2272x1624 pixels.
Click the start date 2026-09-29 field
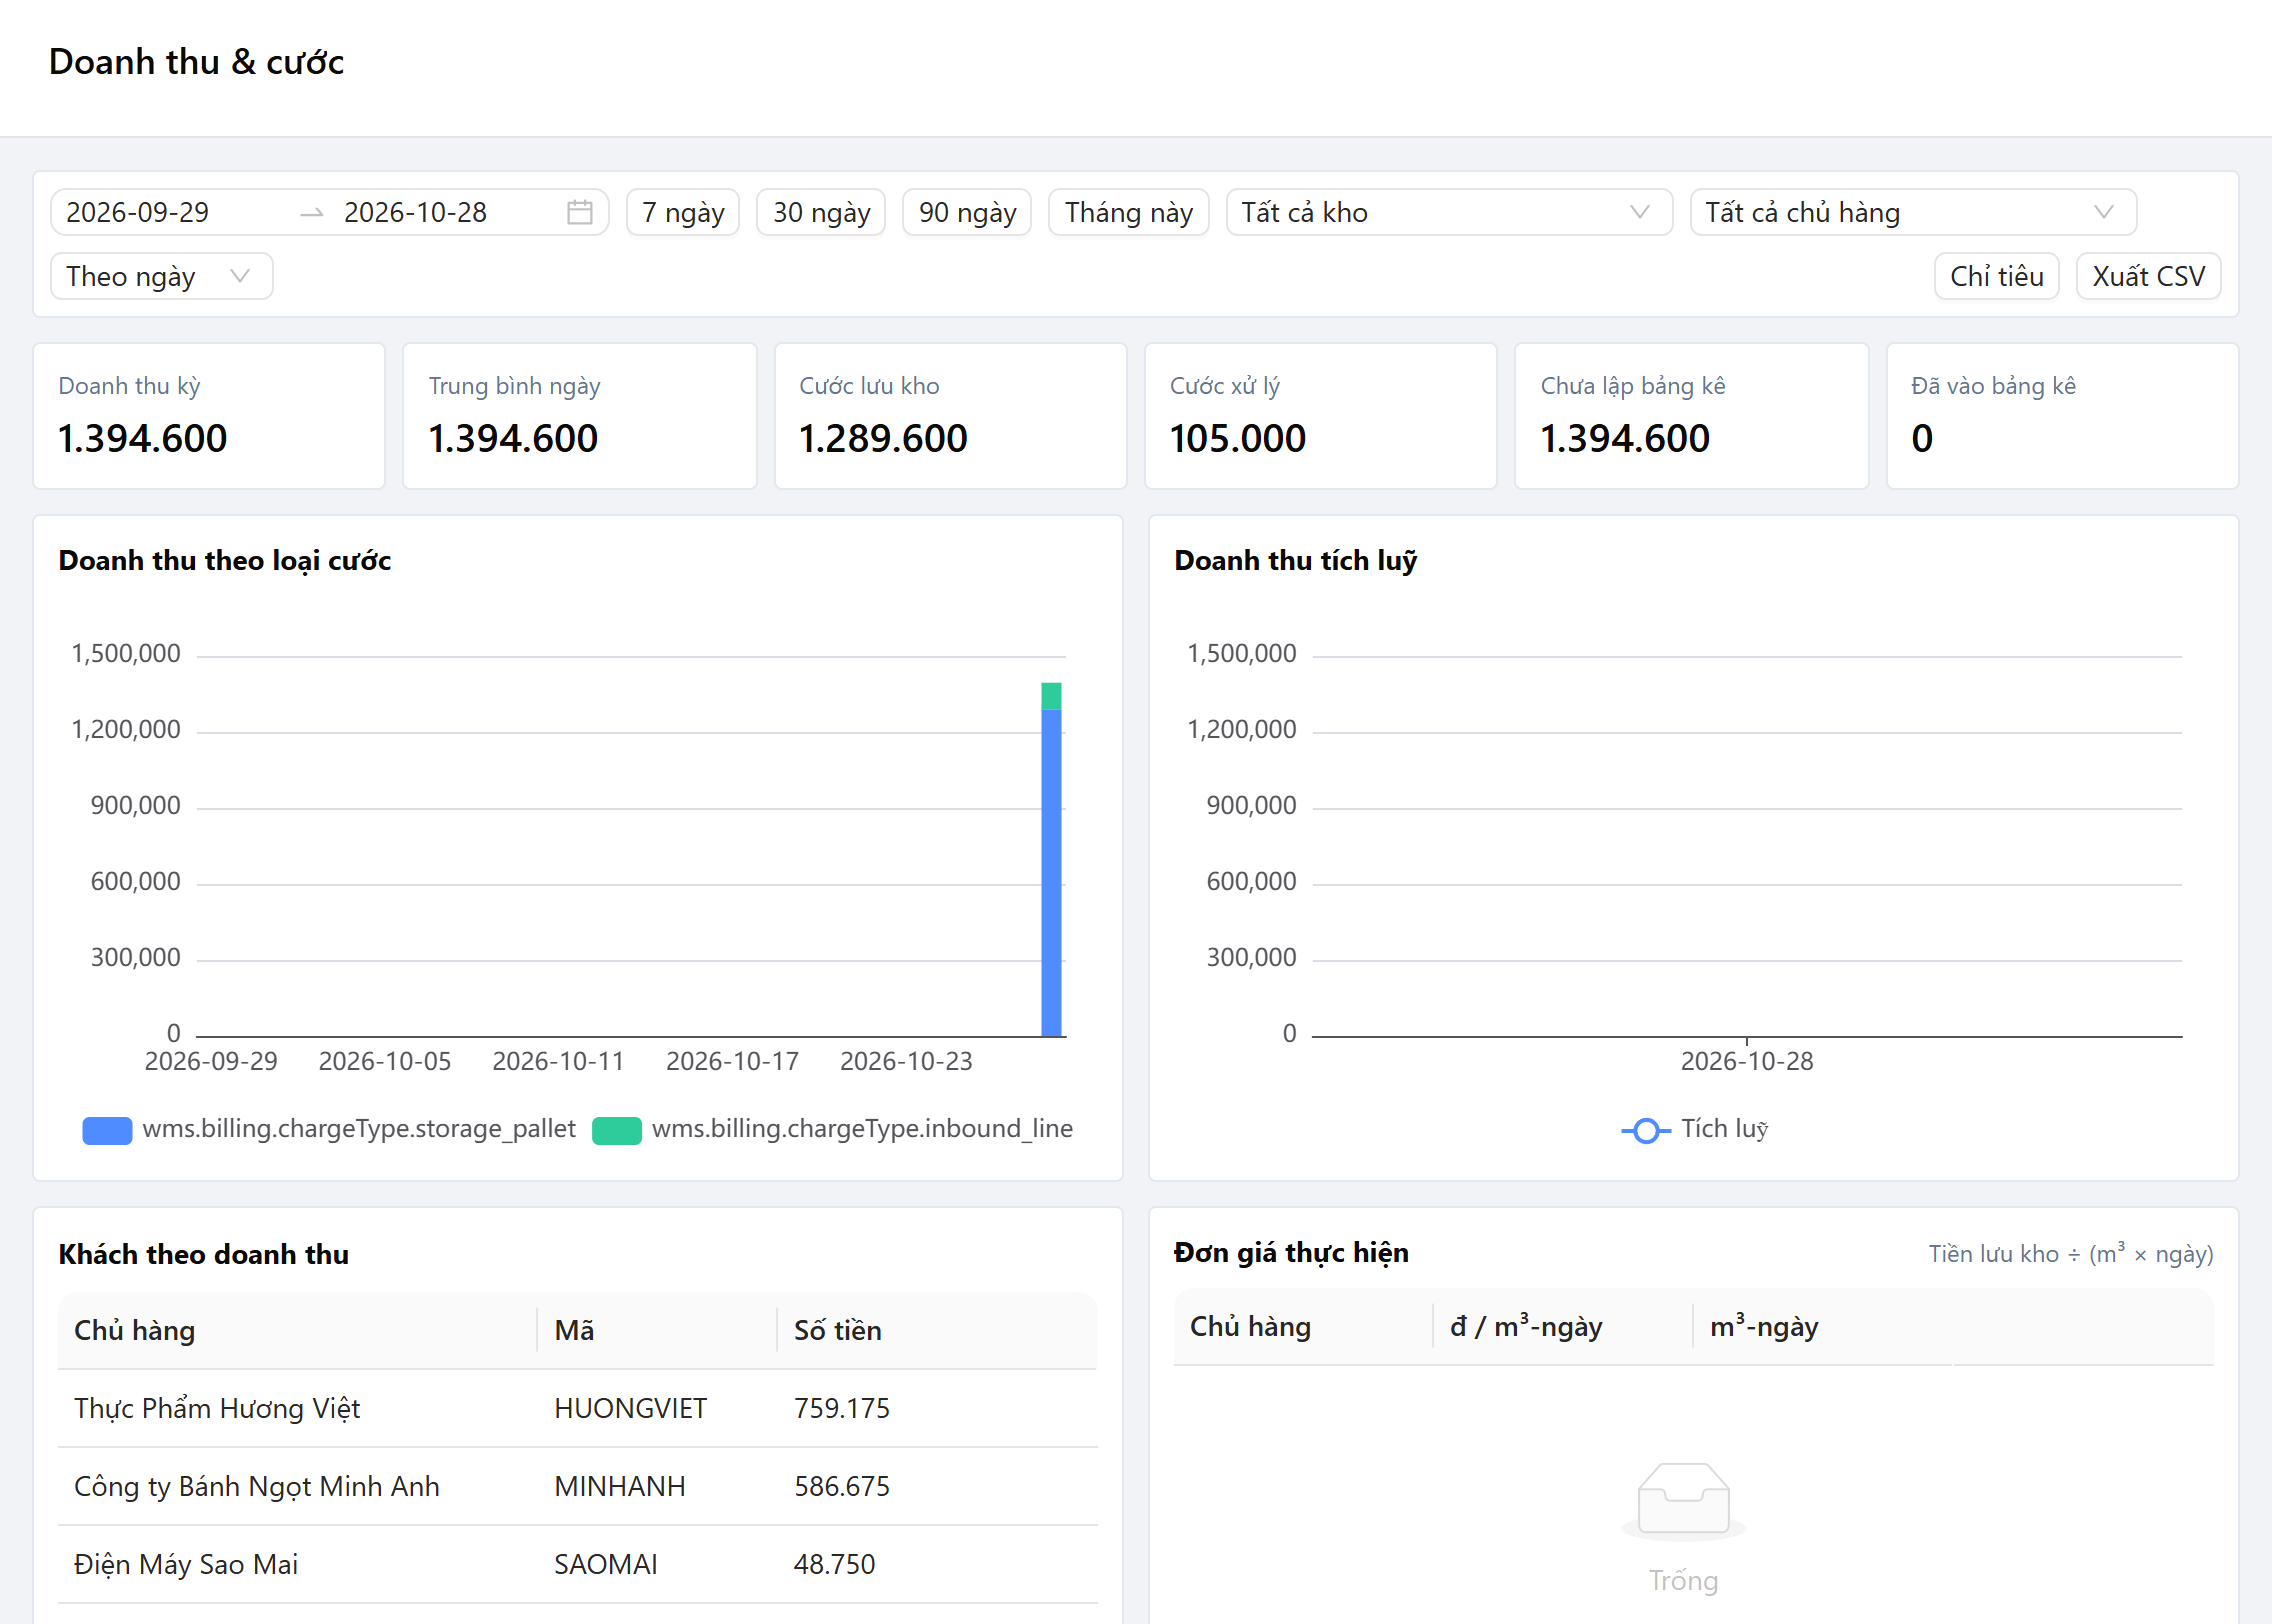(172, 213)
